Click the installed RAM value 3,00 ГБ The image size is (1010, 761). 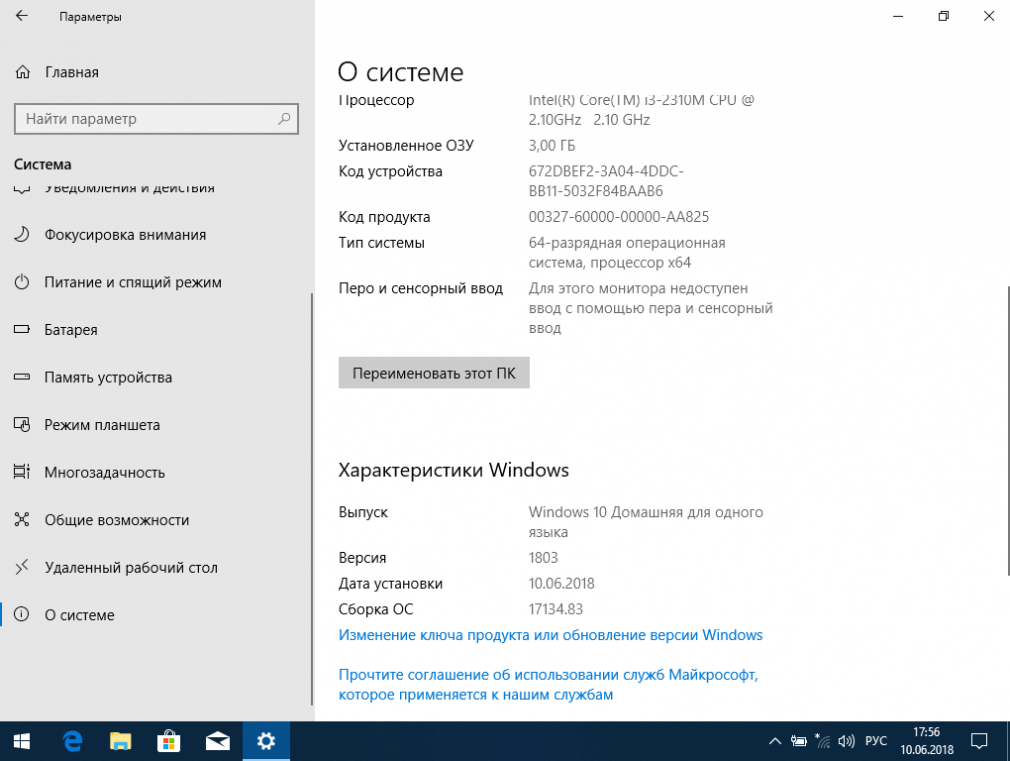pos(551,146)
